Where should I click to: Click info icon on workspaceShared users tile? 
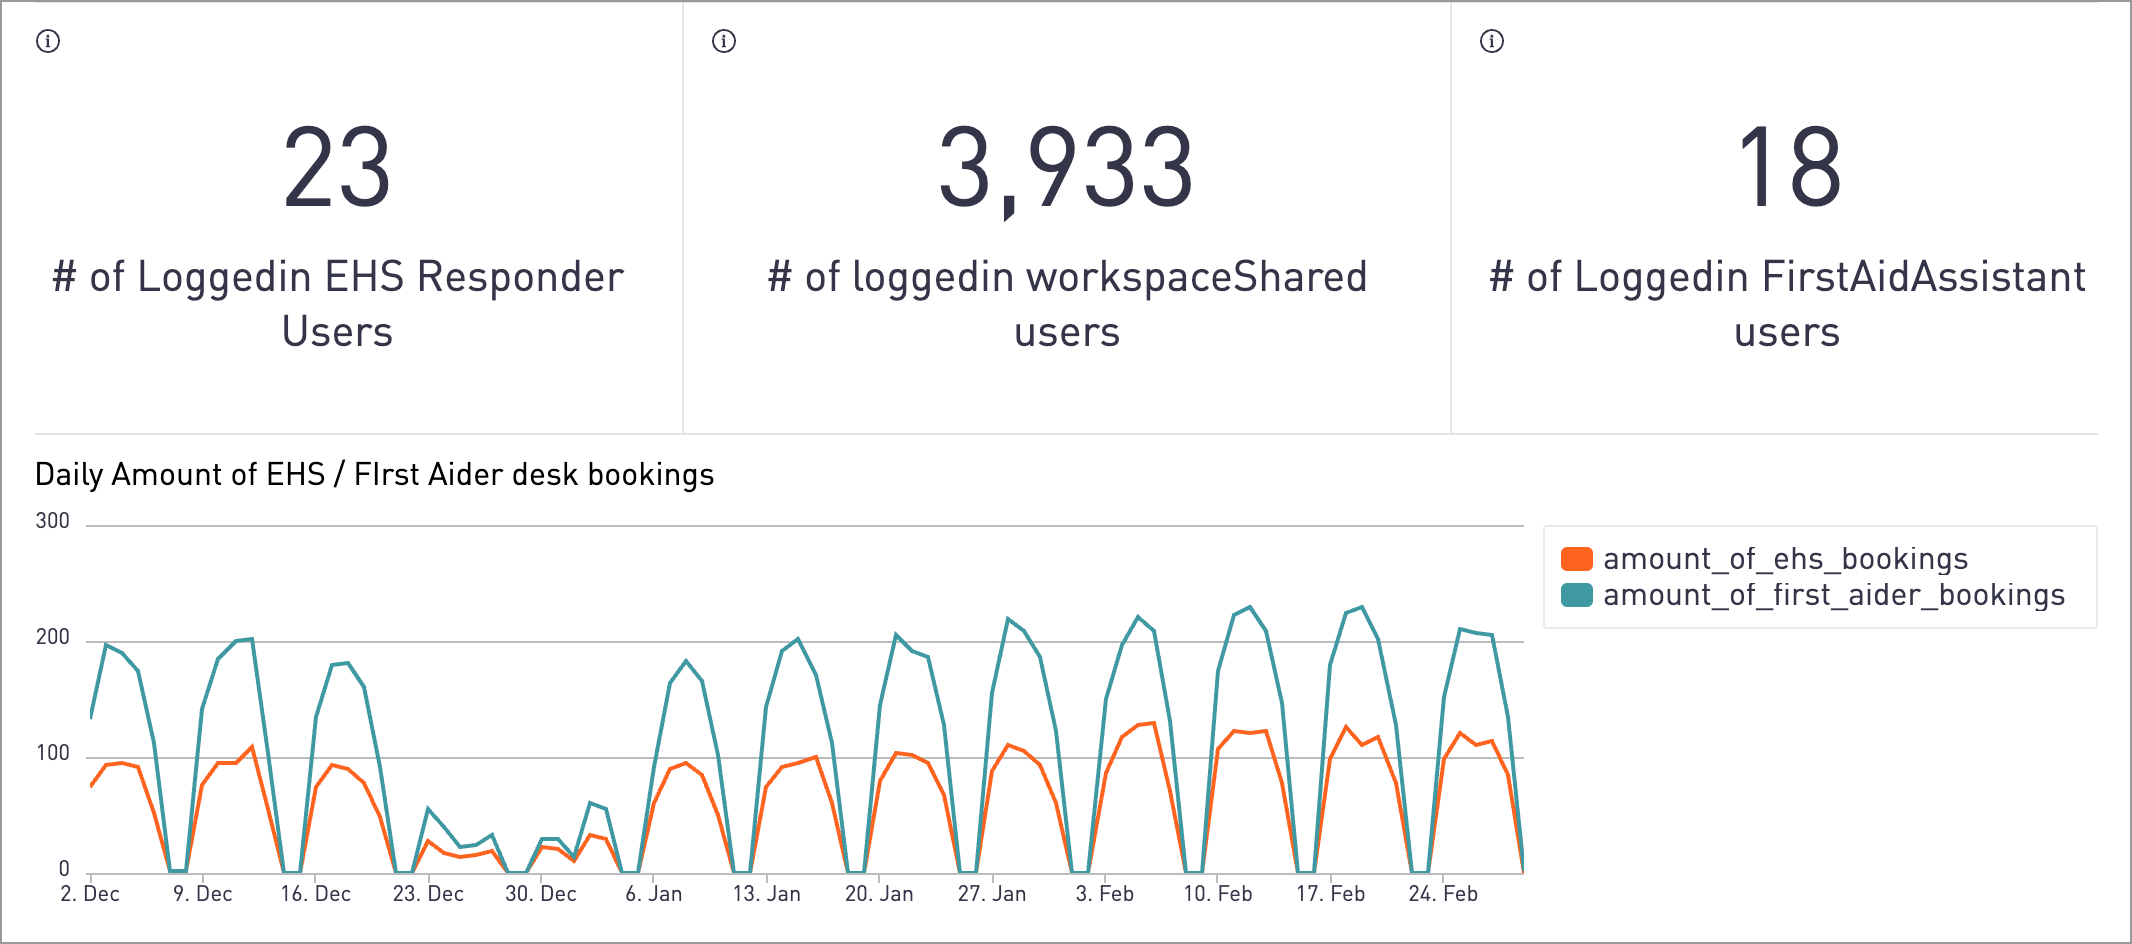724,41
